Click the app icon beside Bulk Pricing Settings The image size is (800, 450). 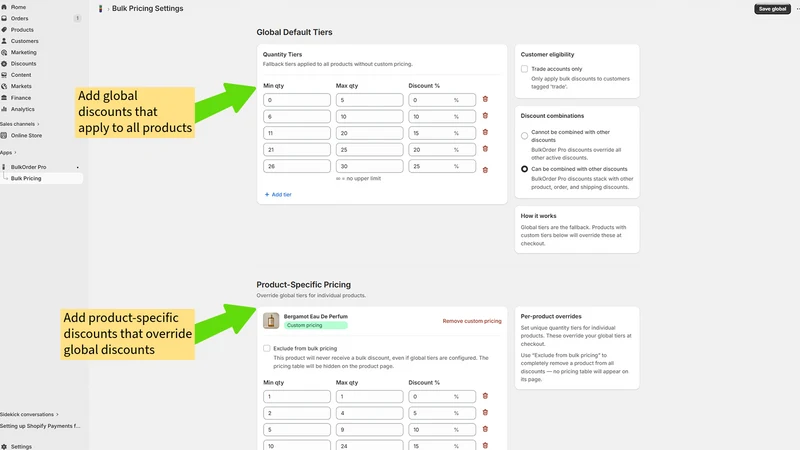pos(101,9)
